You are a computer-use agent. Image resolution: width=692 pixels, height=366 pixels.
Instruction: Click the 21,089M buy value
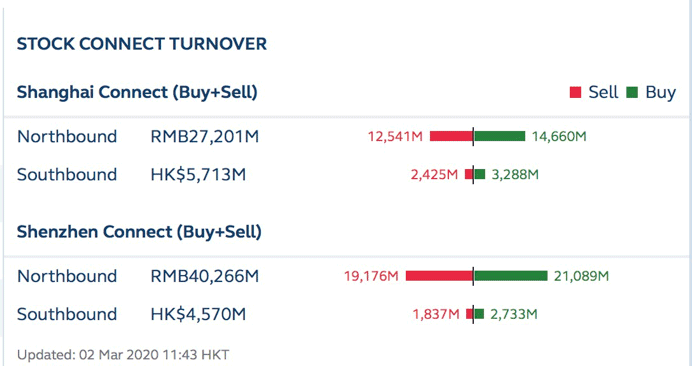(x=582, y=276)
